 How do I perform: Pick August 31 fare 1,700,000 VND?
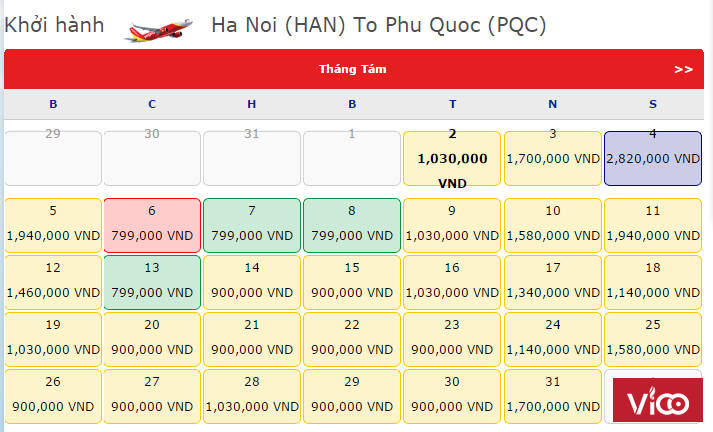click(553, 397)
